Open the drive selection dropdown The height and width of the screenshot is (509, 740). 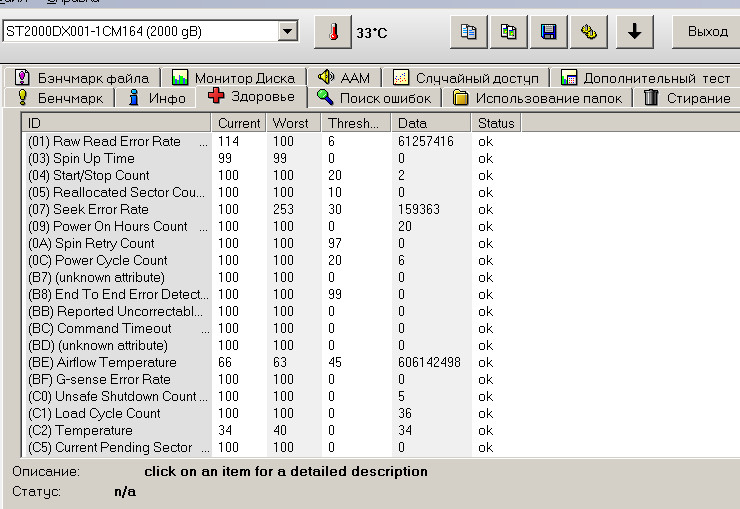tap(288, 32)
